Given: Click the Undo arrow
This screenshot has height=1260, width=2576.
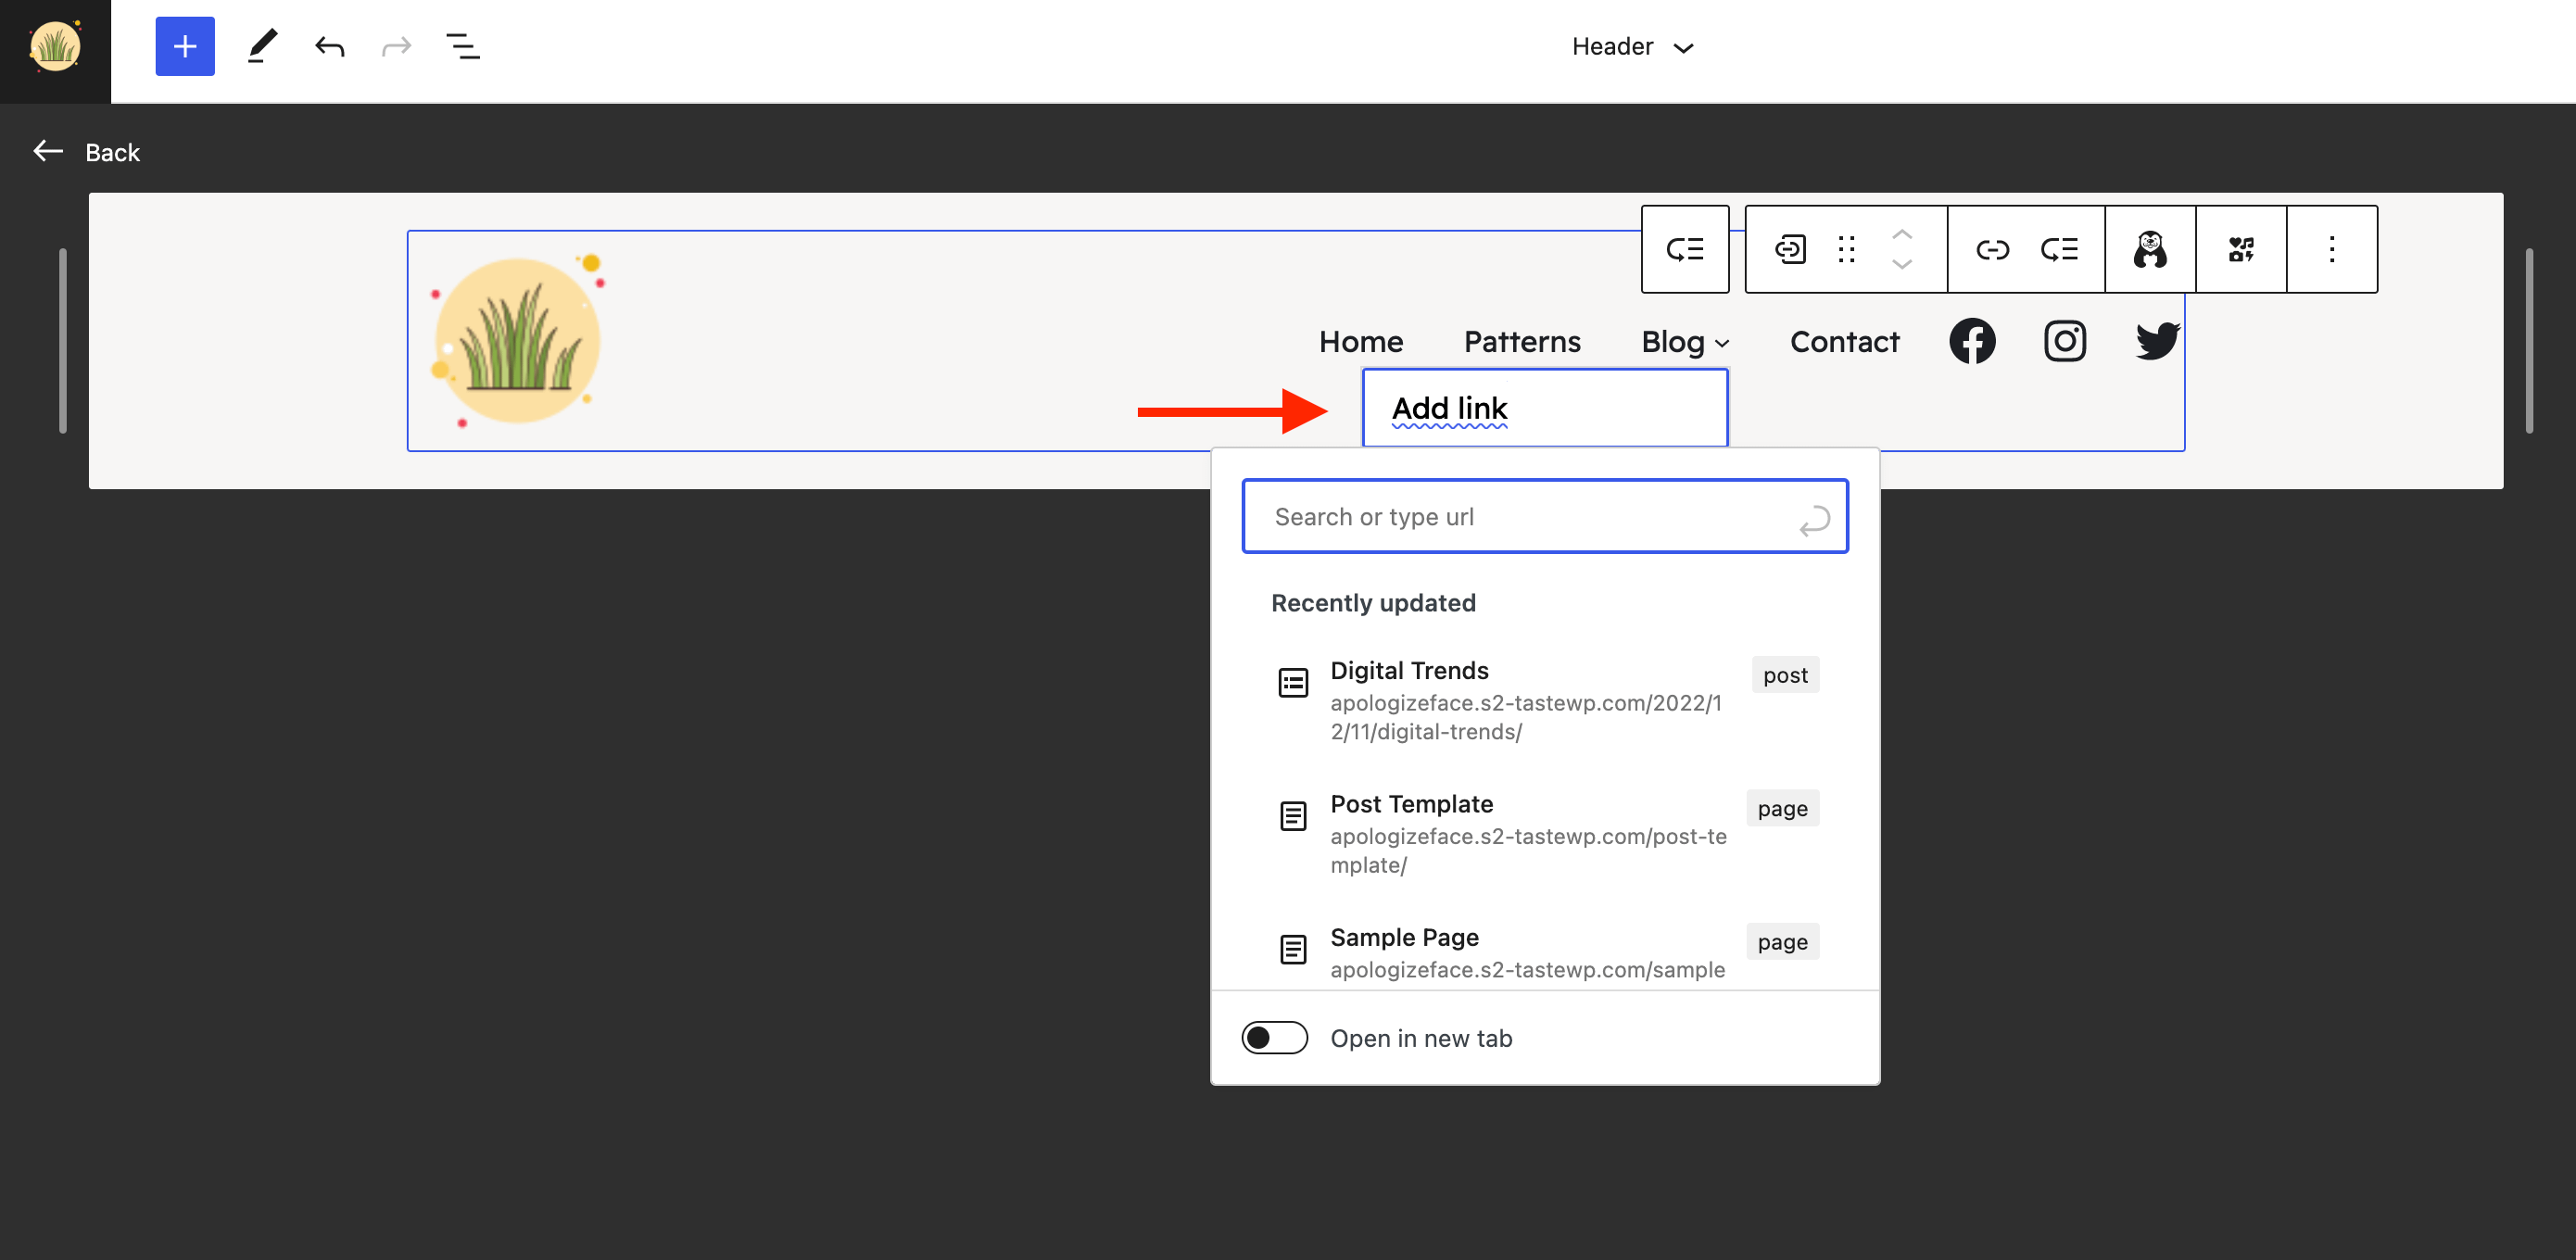Looking at the screenshot, I should 329,46.
